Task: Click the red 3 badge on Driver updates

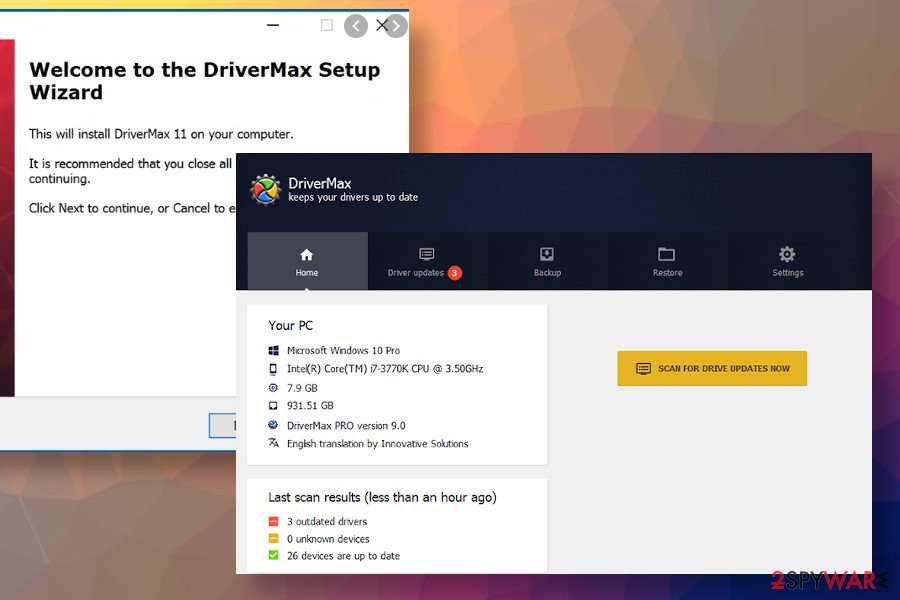Action: pyautogui.click(x=455, y=273)
